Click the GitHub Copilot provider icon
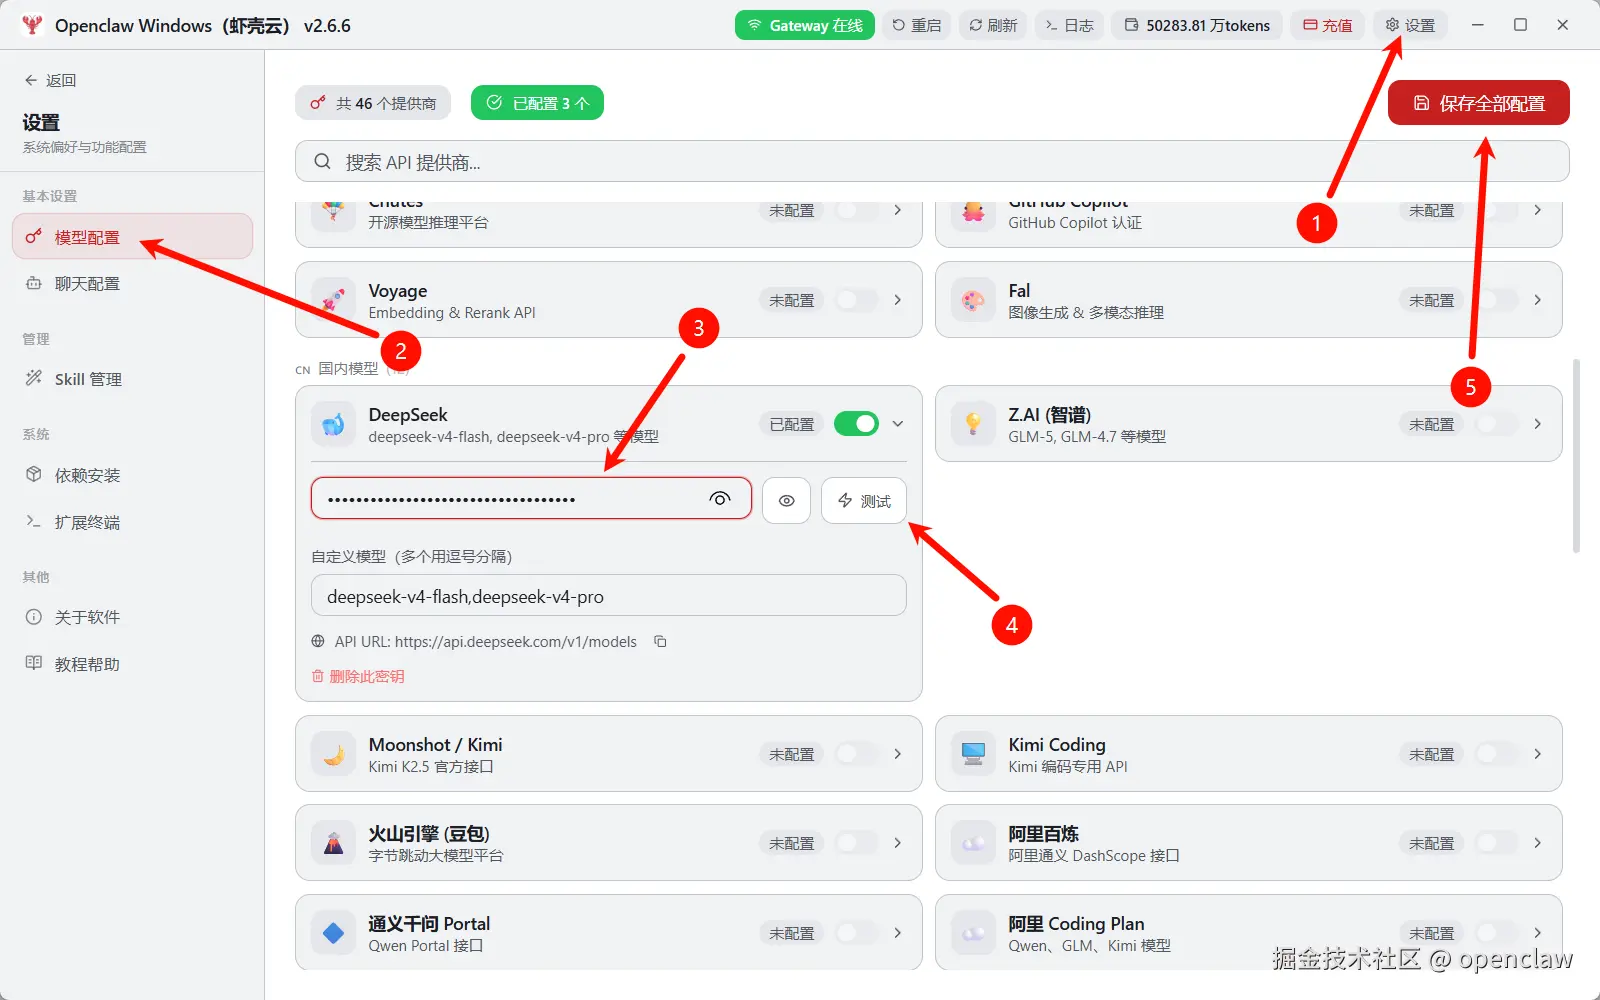The image size is (1600, 1000). tap(973, 213)
